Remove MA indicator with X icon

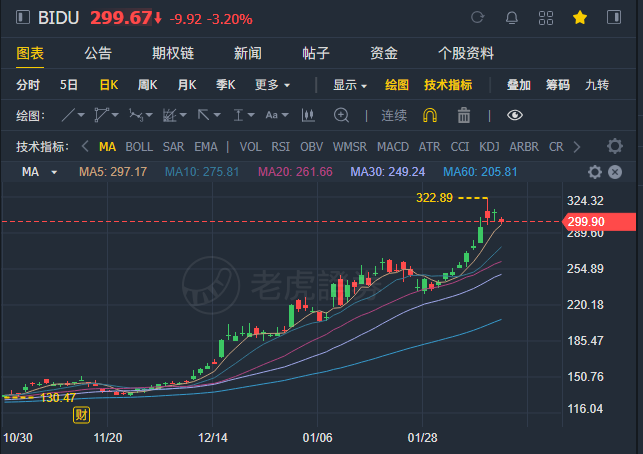pos(615,172)
